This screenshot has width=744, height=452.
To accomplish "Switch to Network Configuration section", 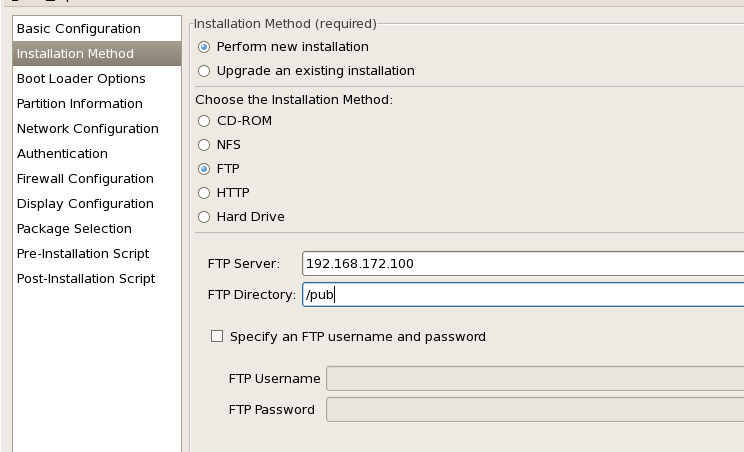I will [x=88, y=128].
